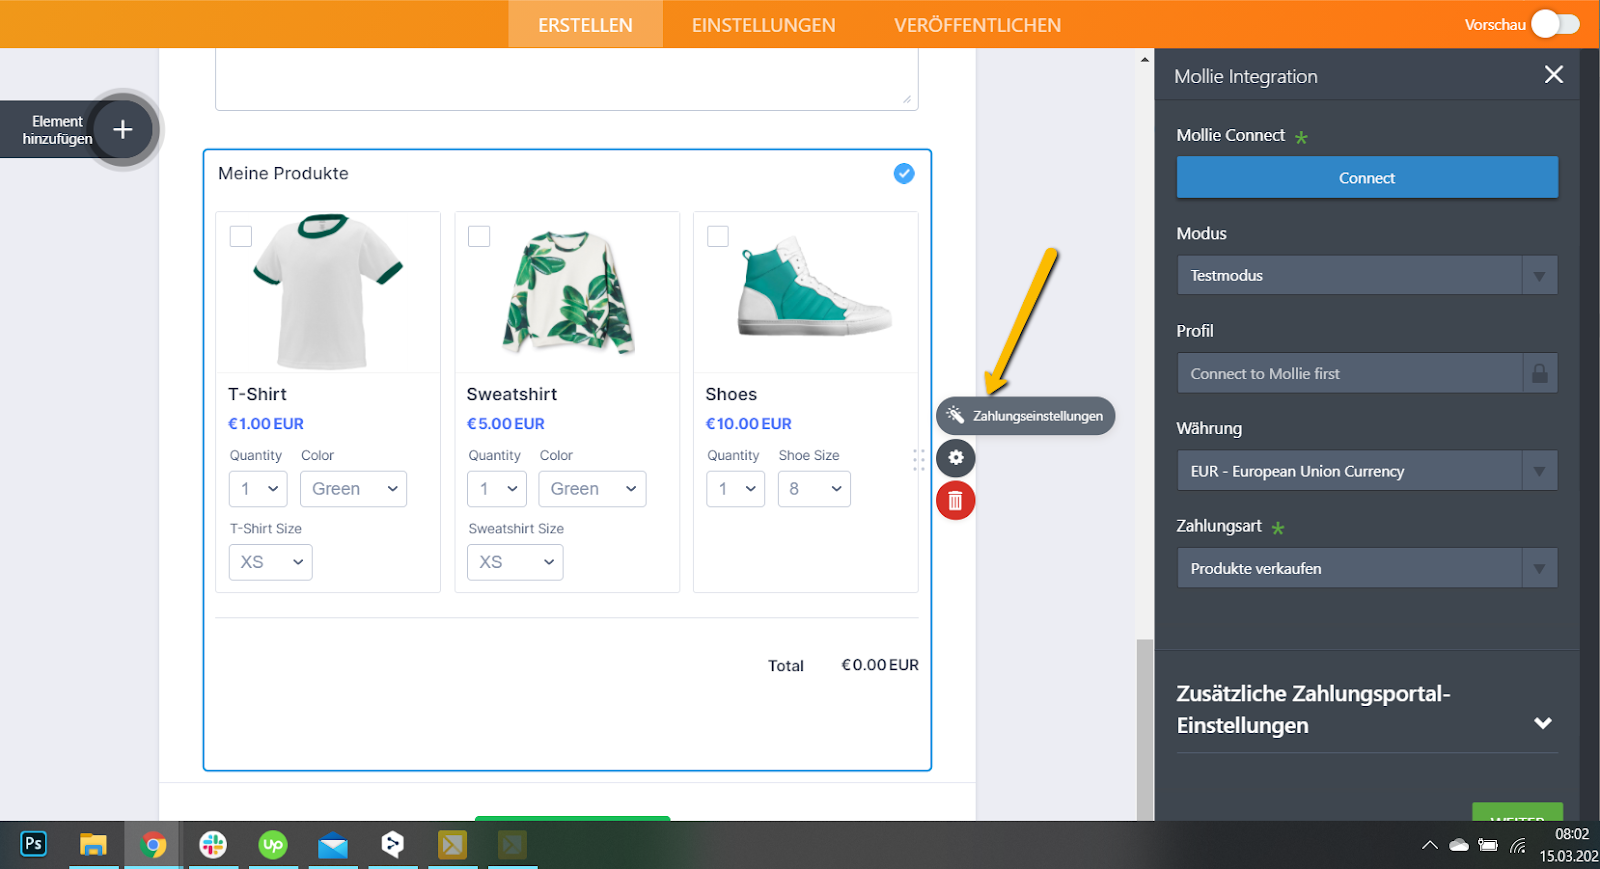Open T-Shirt Quantity dropdown
This screenshot has height=869, width=1600.
(x=259, y=489)
